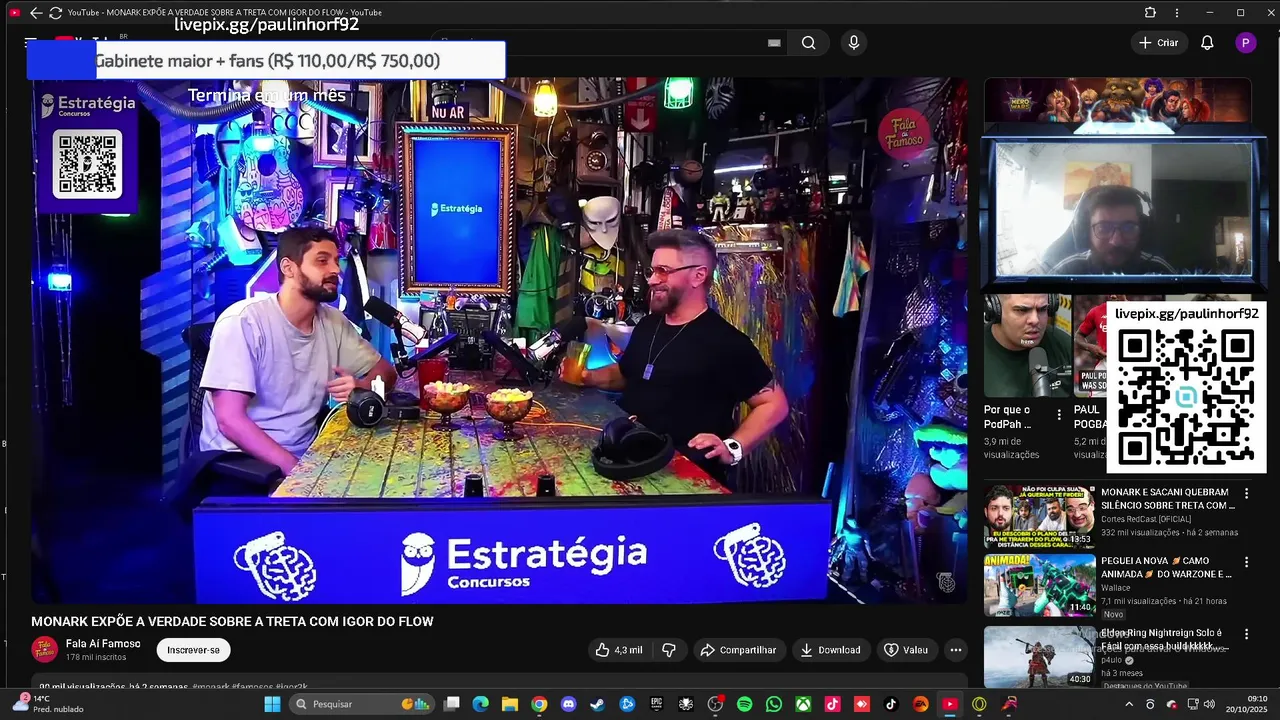The height and width of the screenshot is (720, 1280).
Task: Open Discord from taskbar
Action: click(x=569, y=704)
